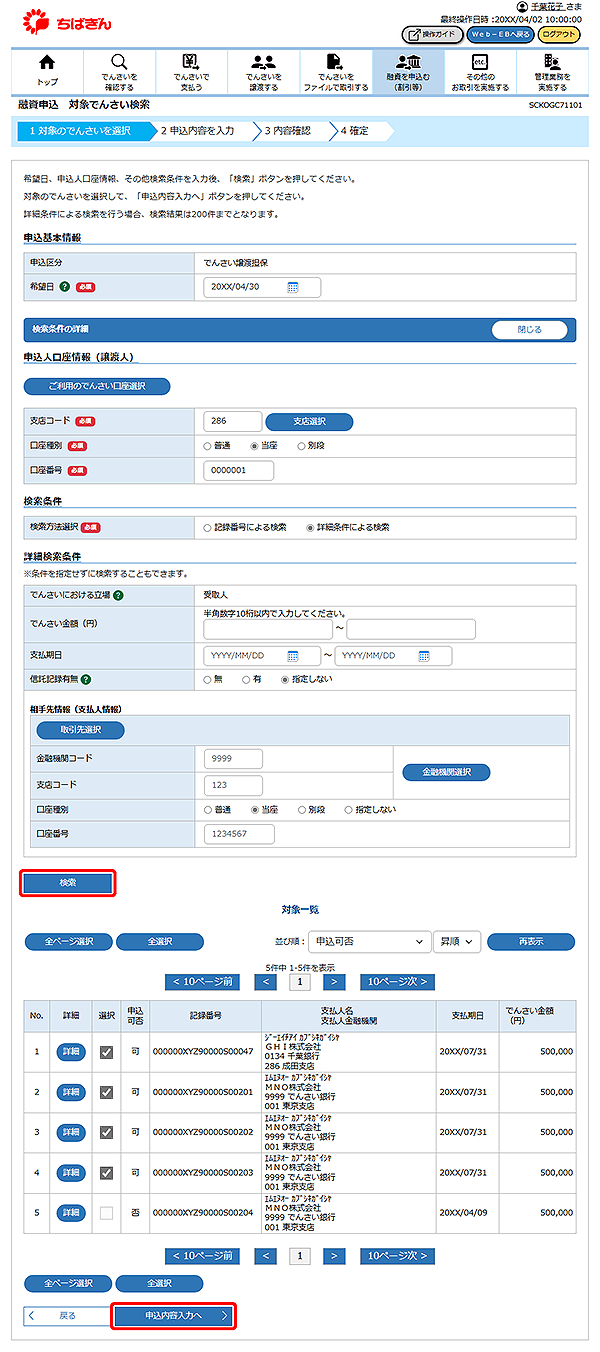Click the ログアウト button
The width and height of the screenshot is (600, 1352).
coord(559,34)
